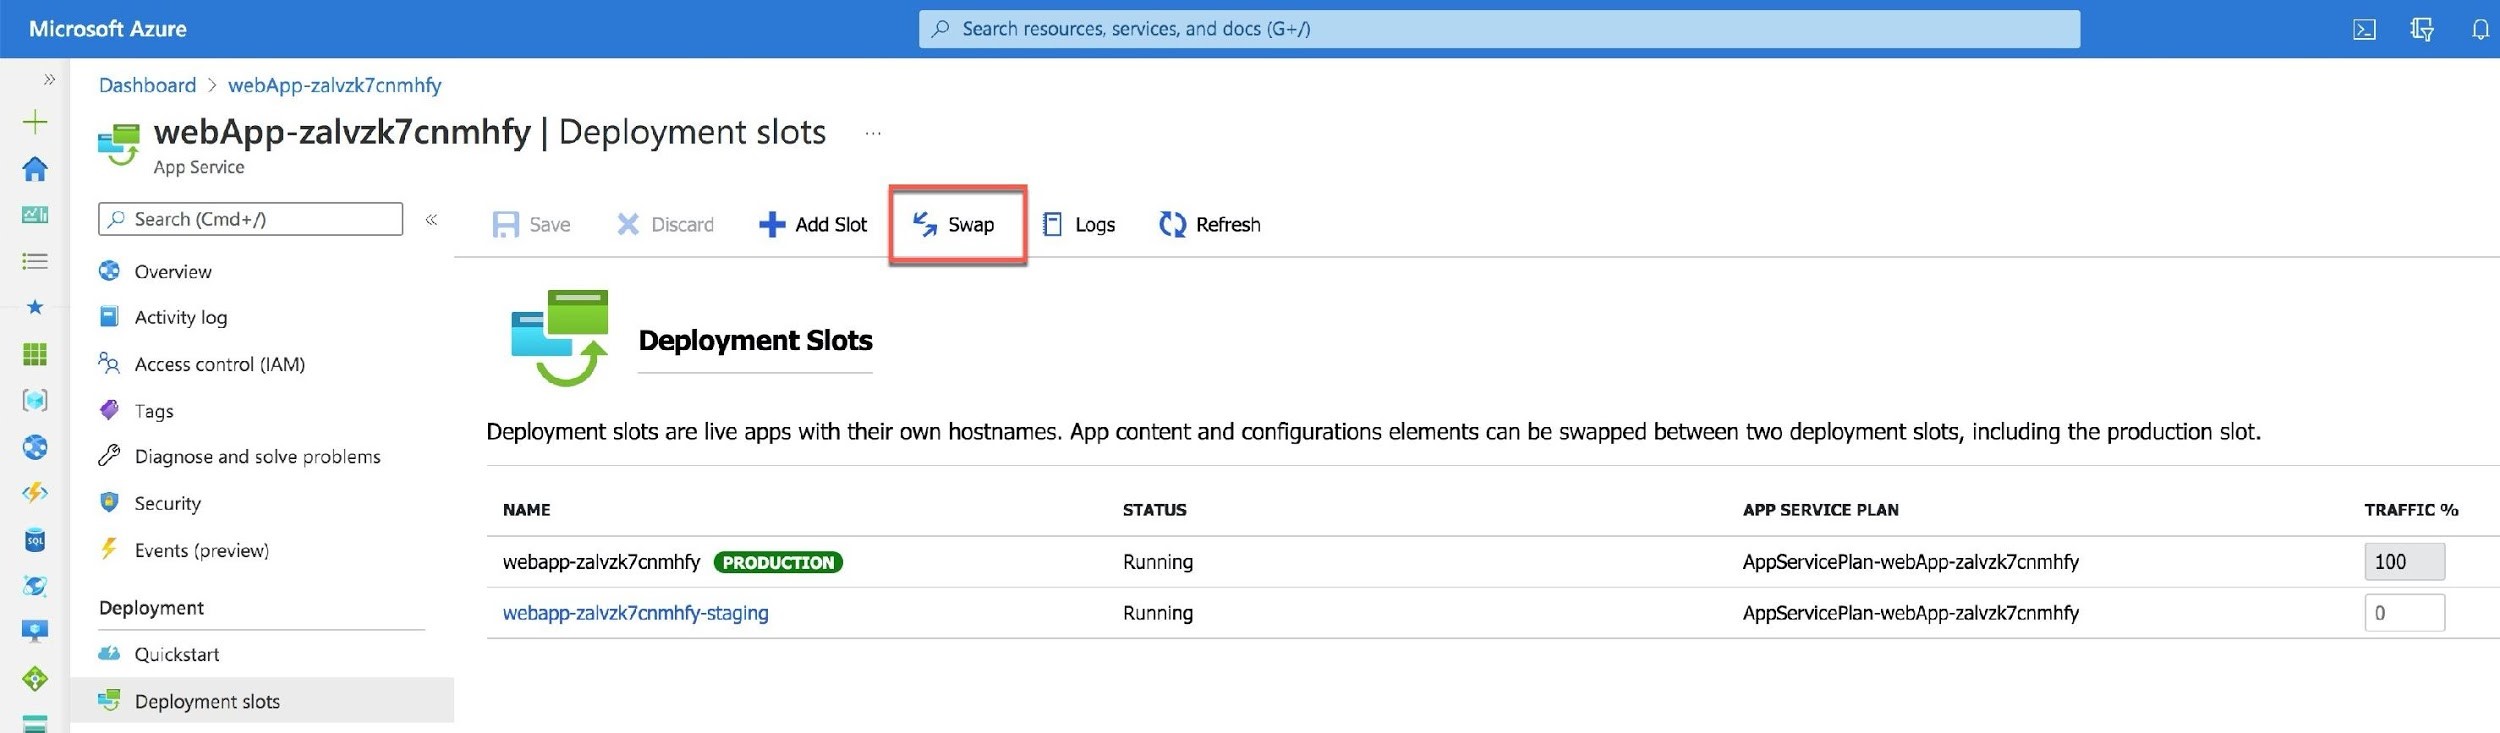This screenshot has height=733, width=2500.
Task: Click production row App Service Plan name
Action: click(x=1910, y=561)
